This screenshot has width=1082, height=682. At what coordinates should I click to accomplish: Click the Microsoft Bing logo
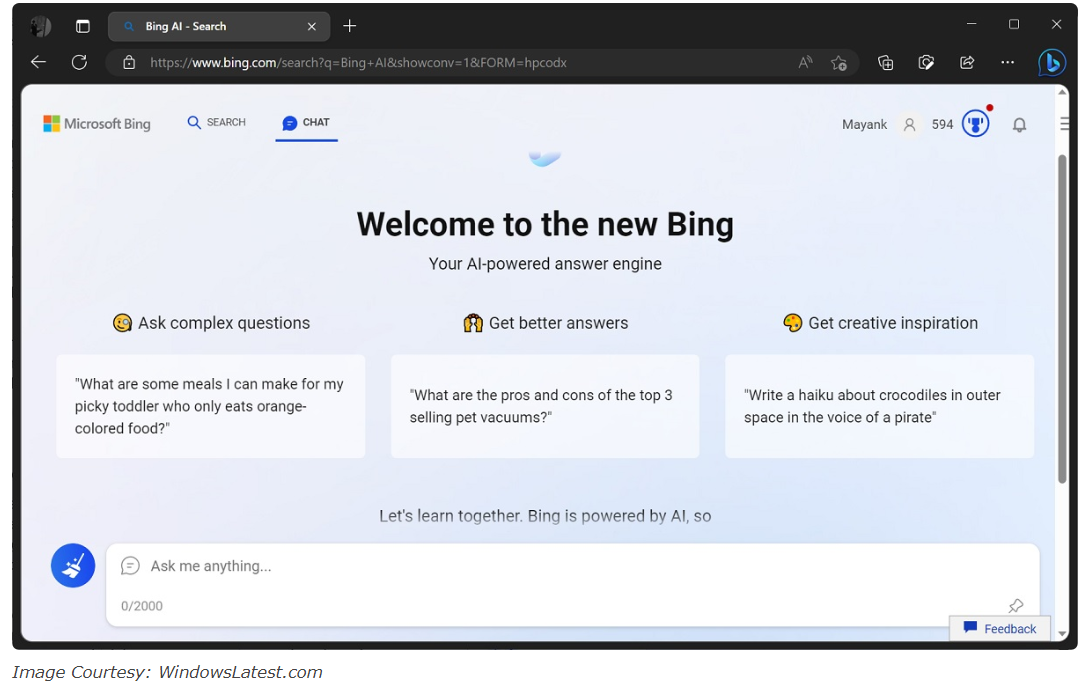click(97, 124)
